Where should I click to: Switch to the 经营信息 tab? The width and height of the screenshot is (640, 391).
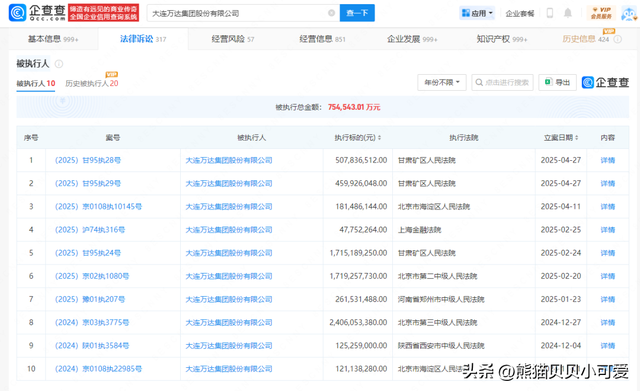click(322, 39)
